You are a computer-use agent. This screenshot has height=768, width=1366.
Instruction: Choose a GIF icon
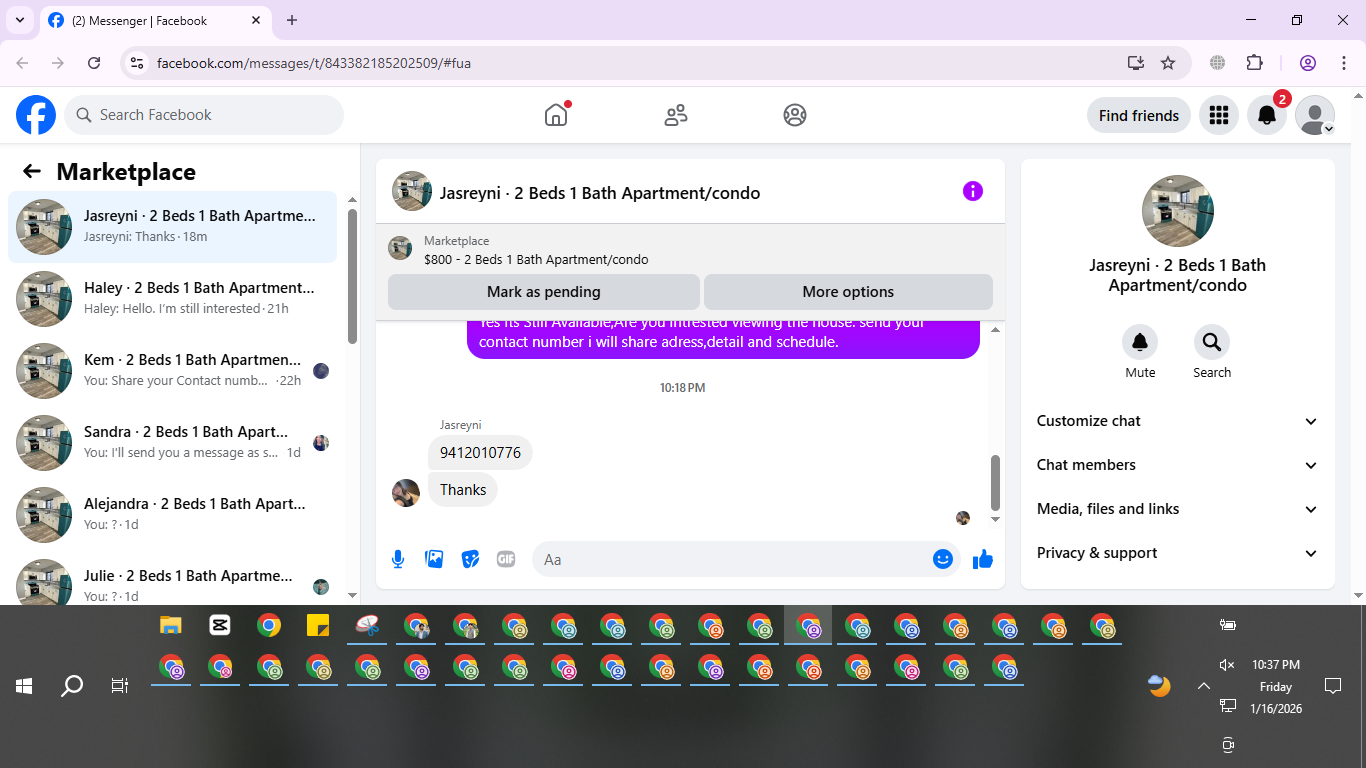coord(506,559)
